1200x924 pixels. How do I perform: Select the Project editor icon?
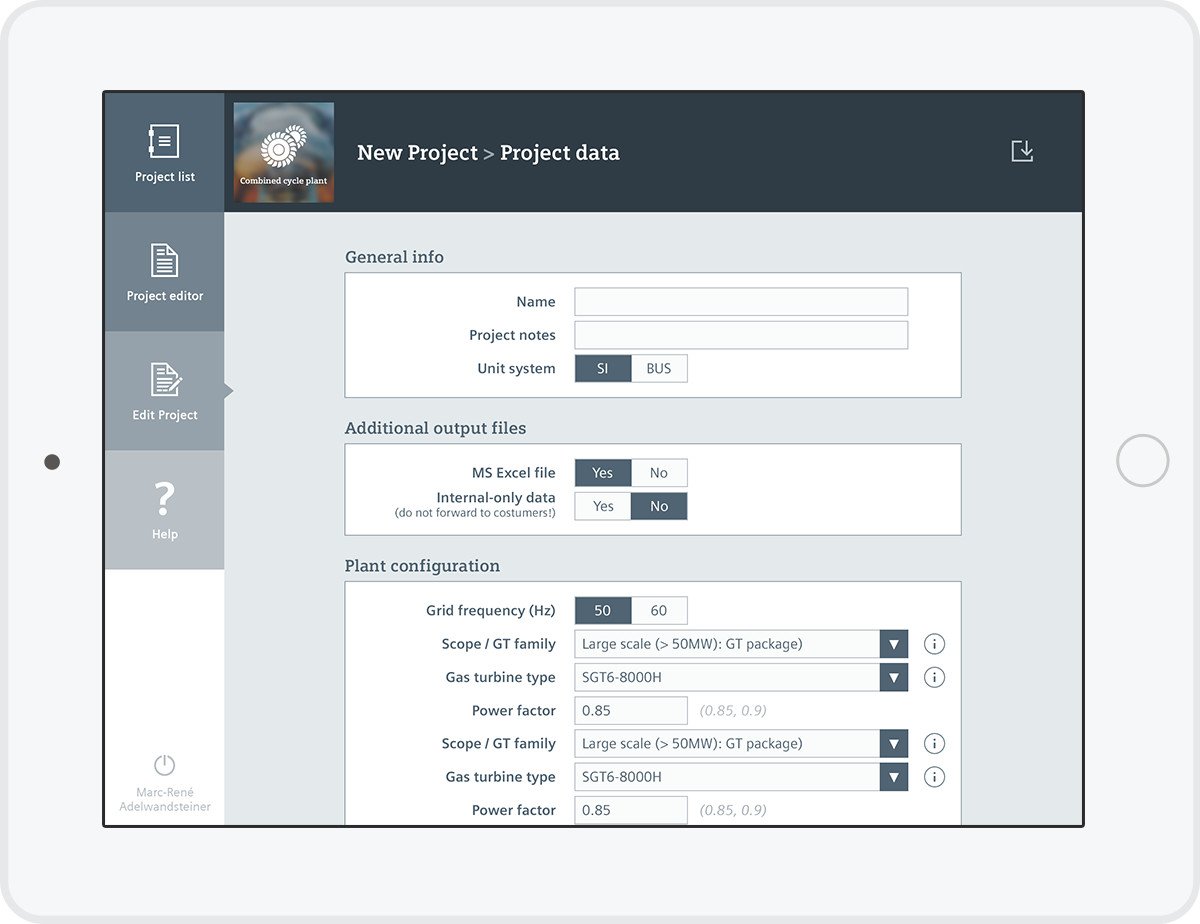click(164, 271)
